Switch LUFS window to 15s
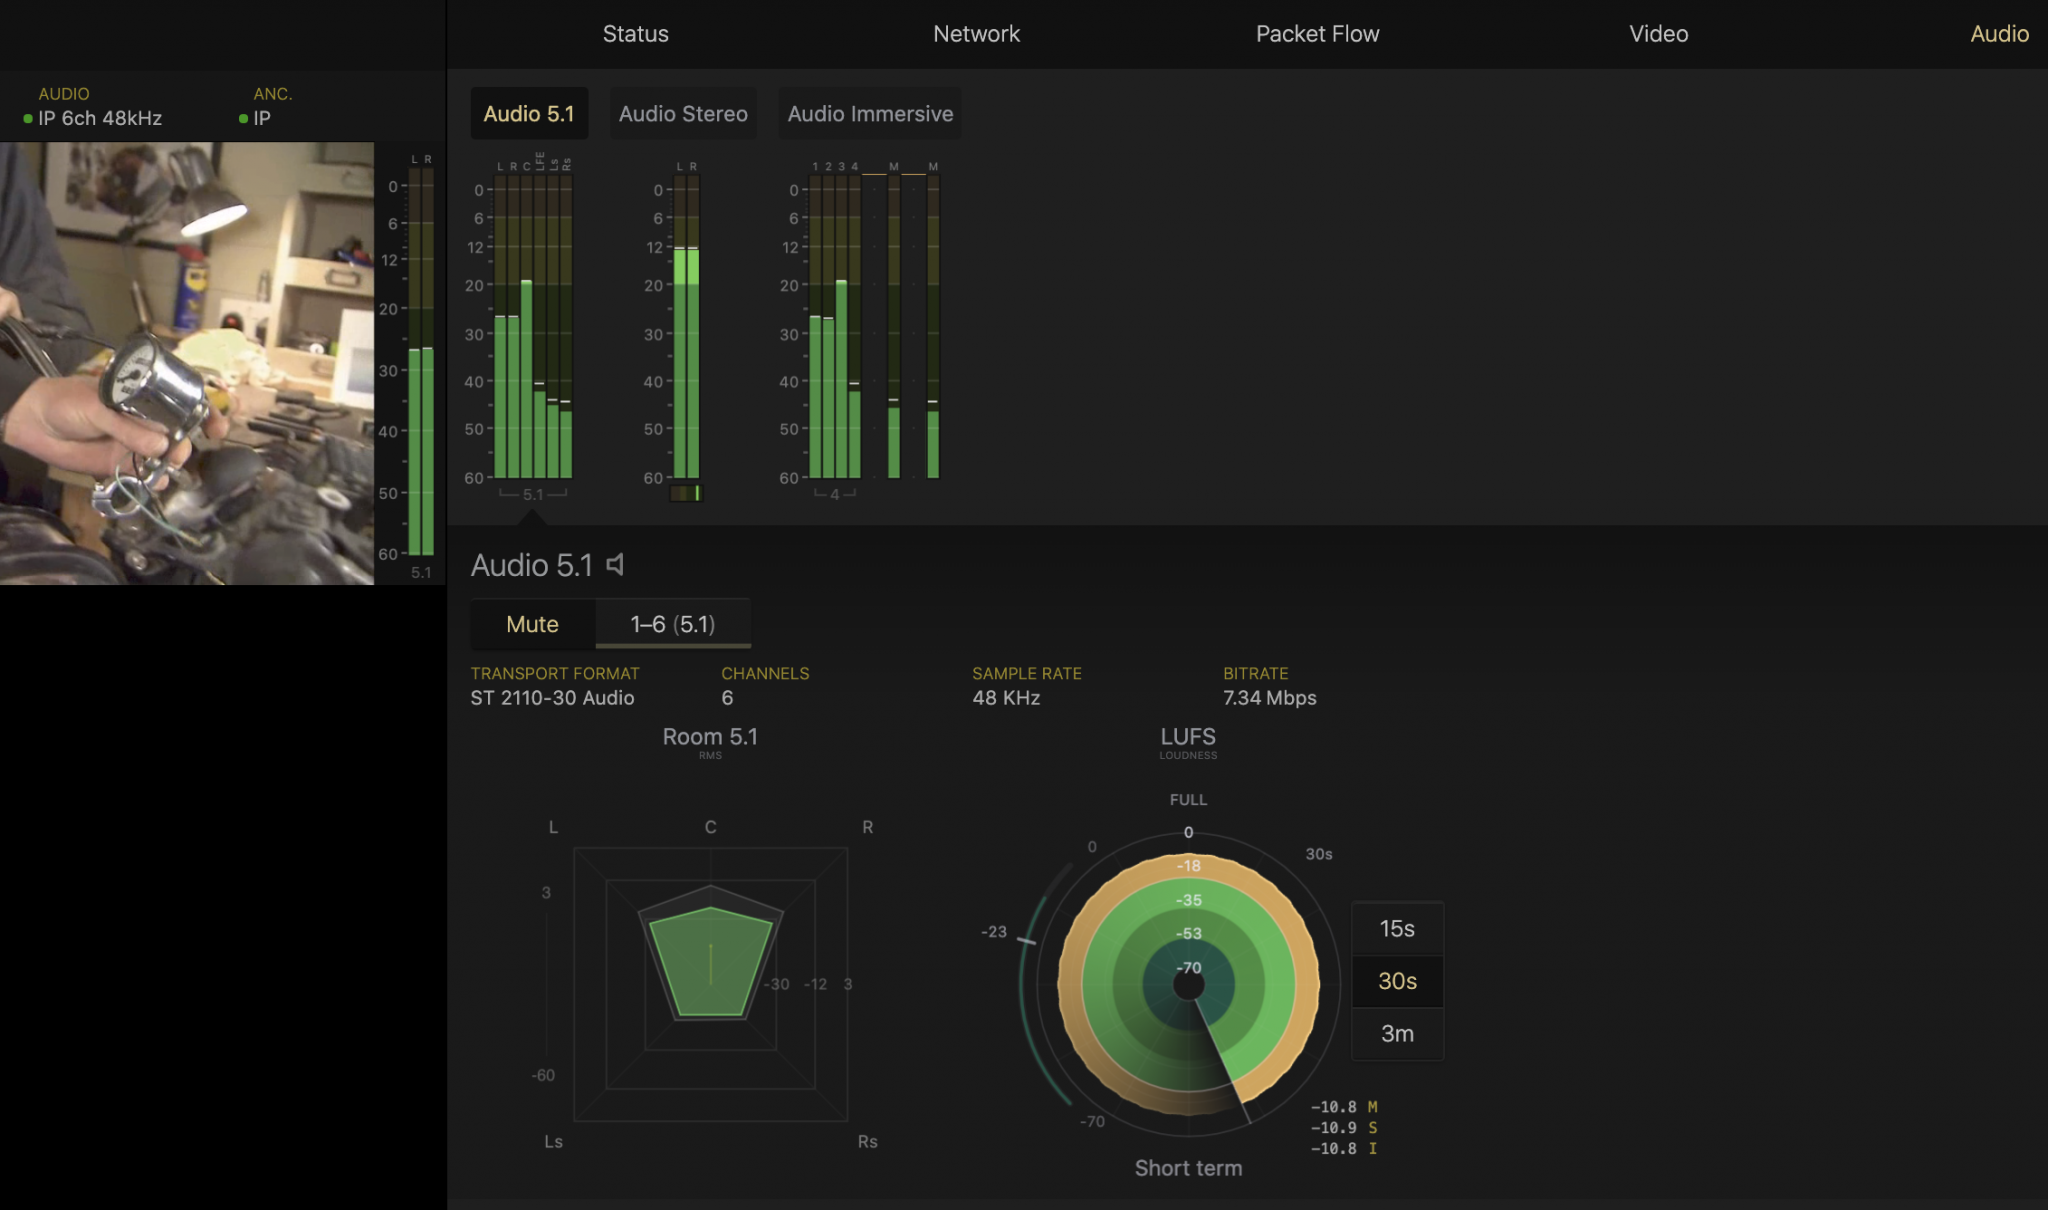Screen dimensions: 2048x1210 1396,927
